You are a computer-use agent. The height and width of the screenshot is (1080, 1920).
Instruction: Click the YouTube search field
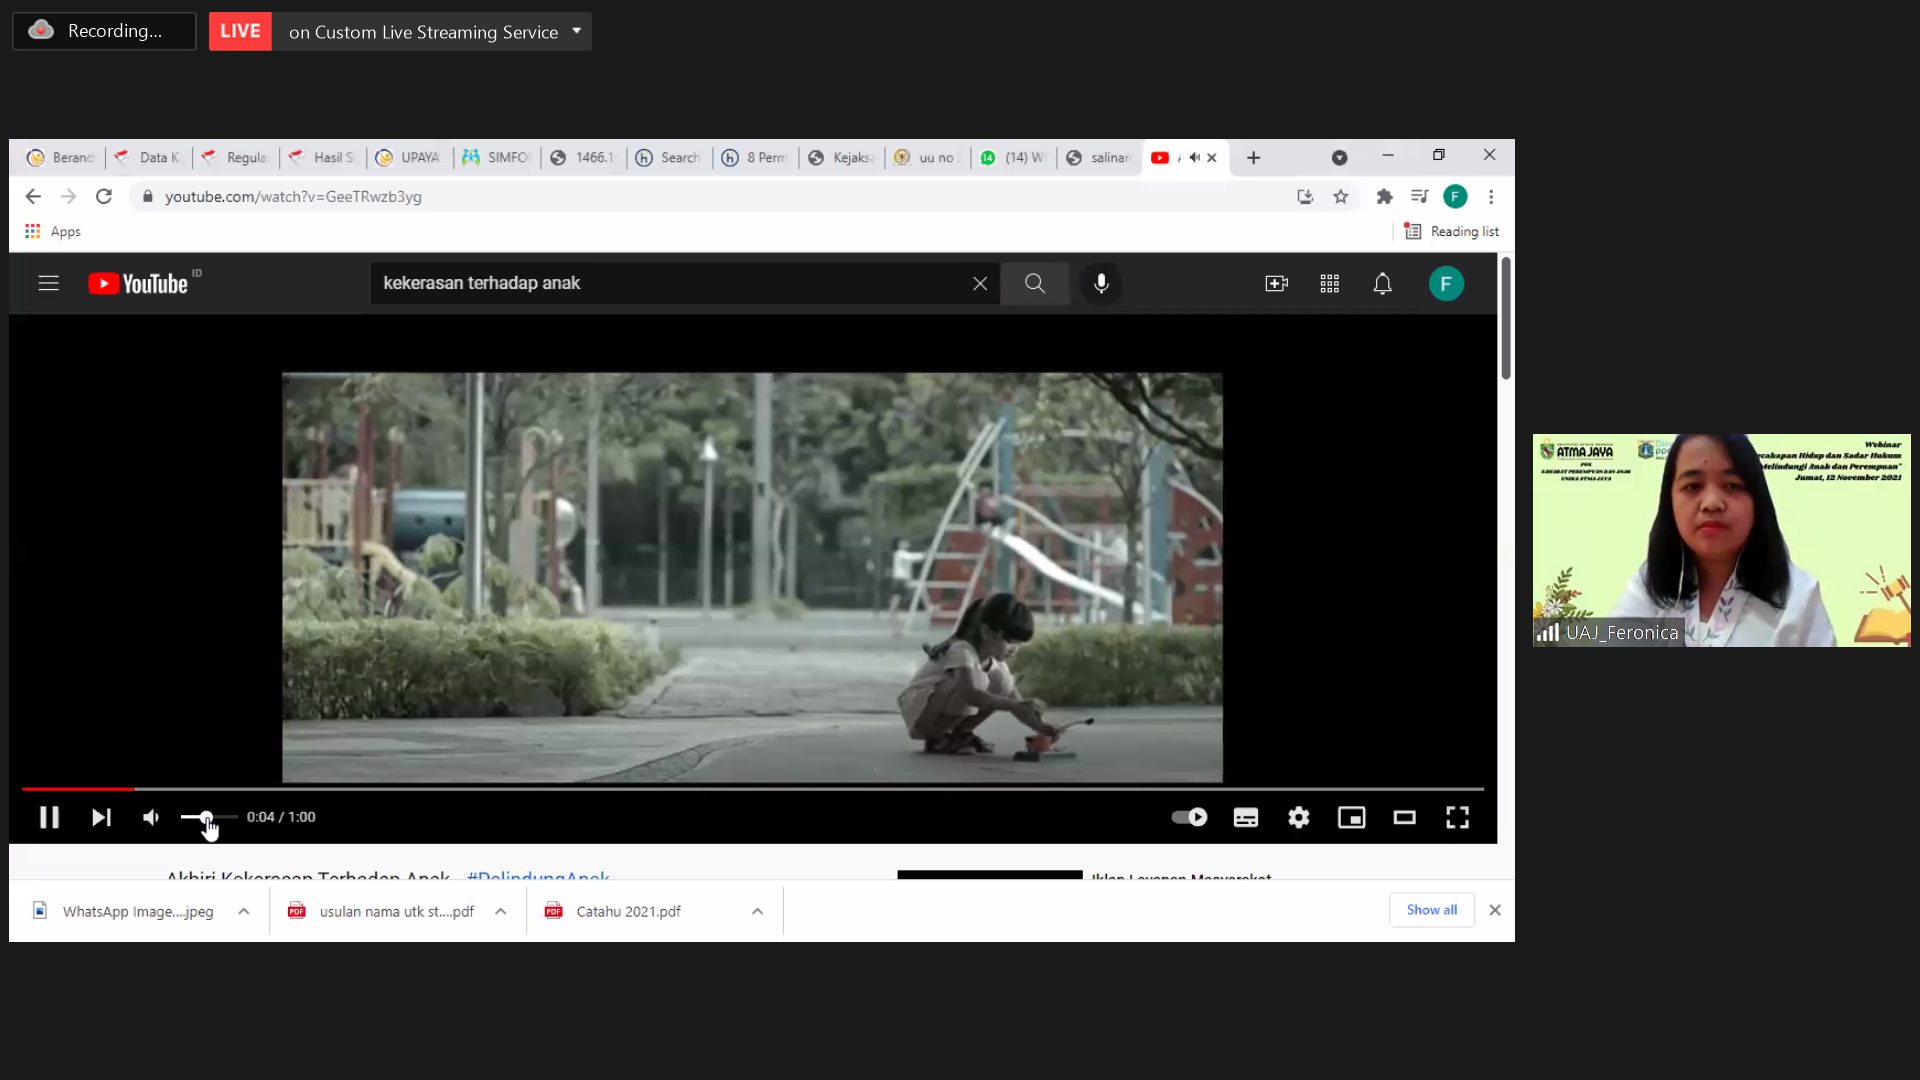coord(670,283)
